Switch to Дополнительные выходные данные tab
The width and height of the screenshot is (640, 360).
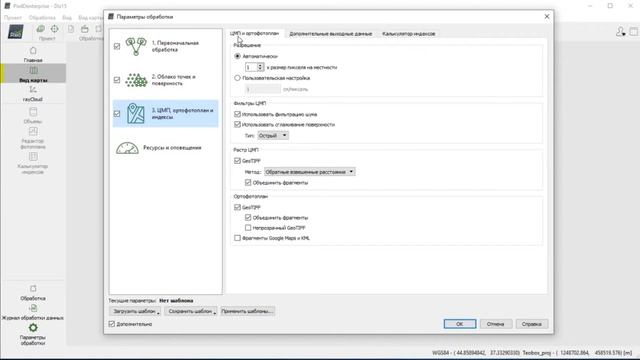331,34
